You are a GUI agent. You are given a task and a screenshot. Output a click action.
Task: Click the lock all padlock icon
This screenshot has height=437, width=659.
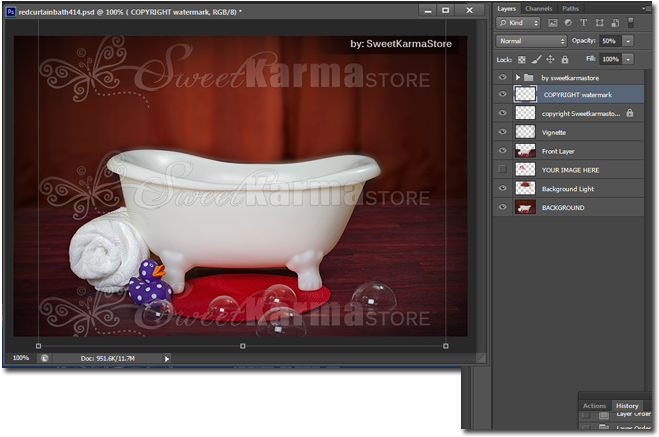[565, 60]
